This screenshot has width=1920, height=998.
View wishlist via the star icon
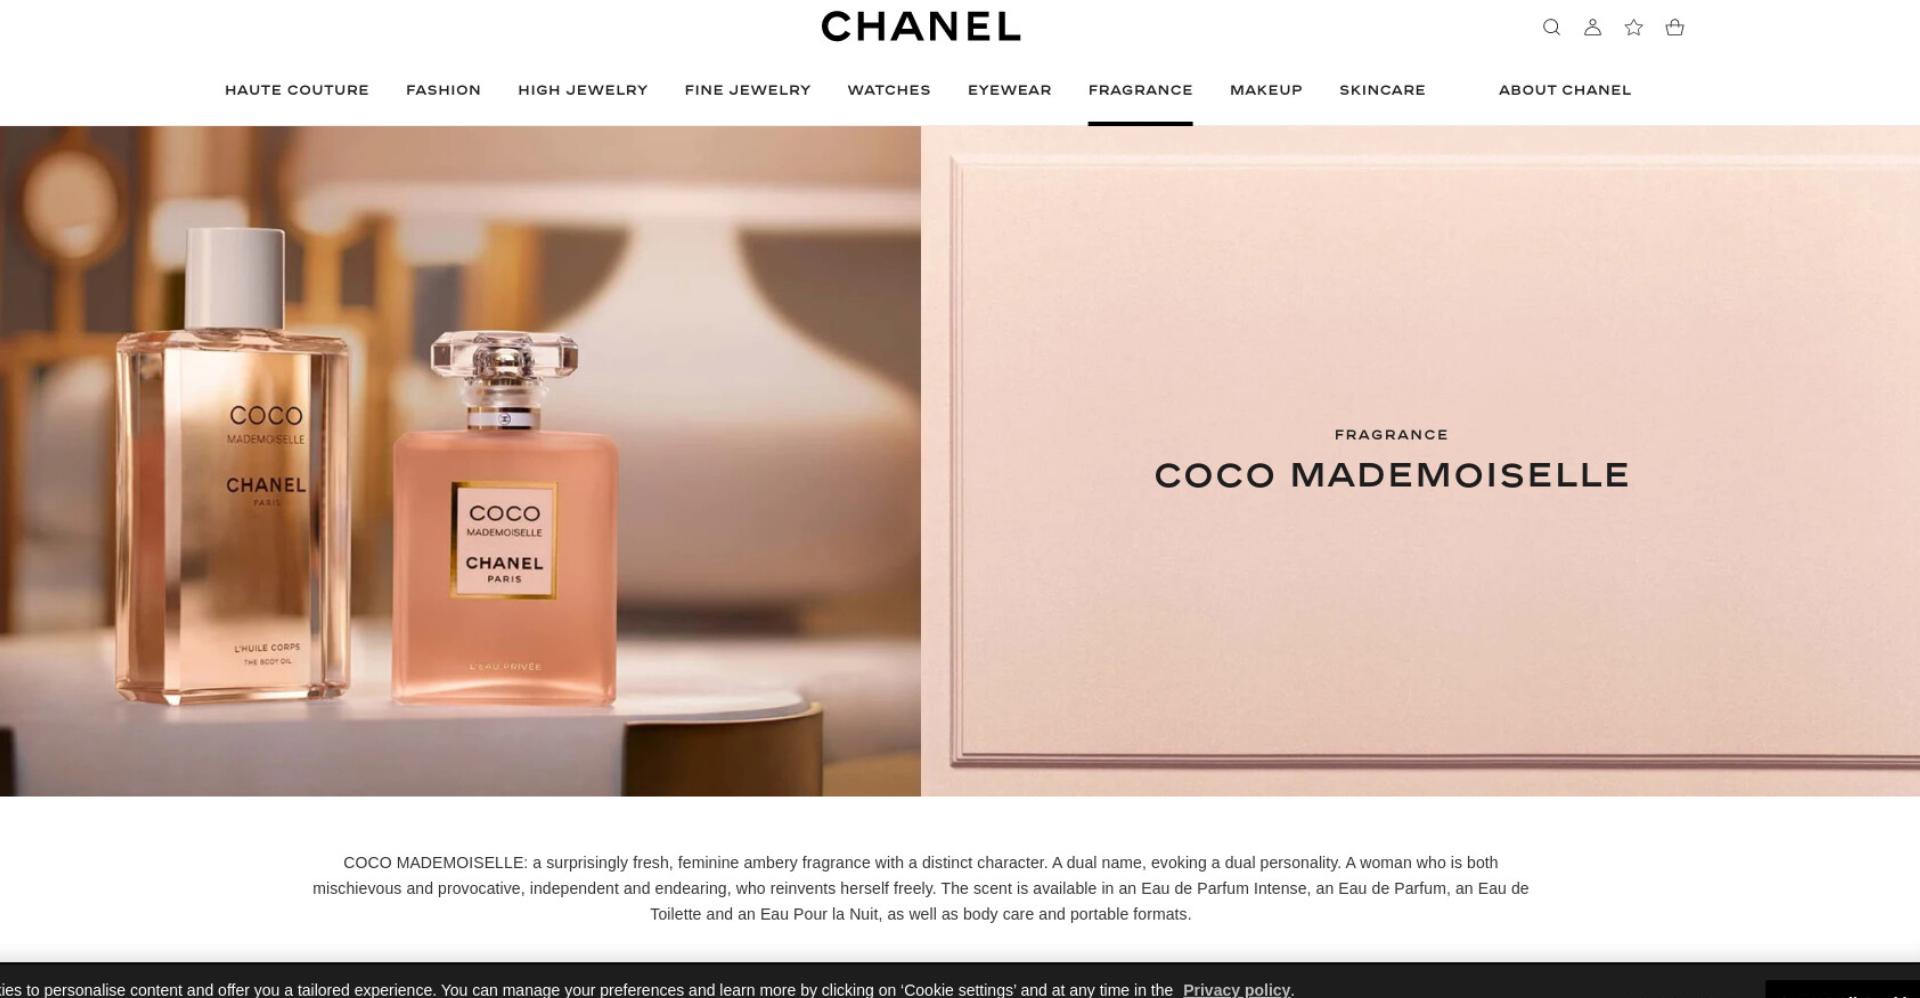[x=1633, y=28]
